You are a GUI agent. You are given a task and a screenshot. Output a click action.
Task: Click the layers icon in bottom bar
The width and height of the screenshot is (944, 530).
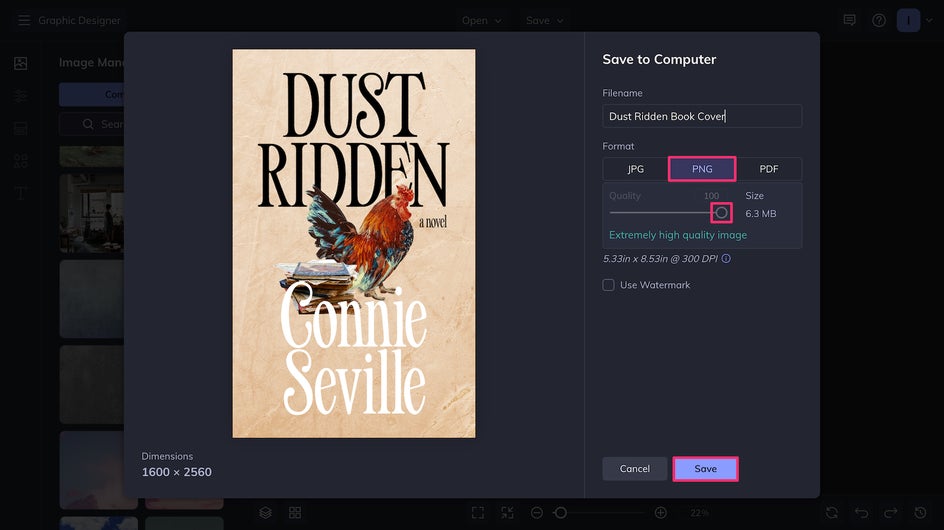click(x=265, y=512)
